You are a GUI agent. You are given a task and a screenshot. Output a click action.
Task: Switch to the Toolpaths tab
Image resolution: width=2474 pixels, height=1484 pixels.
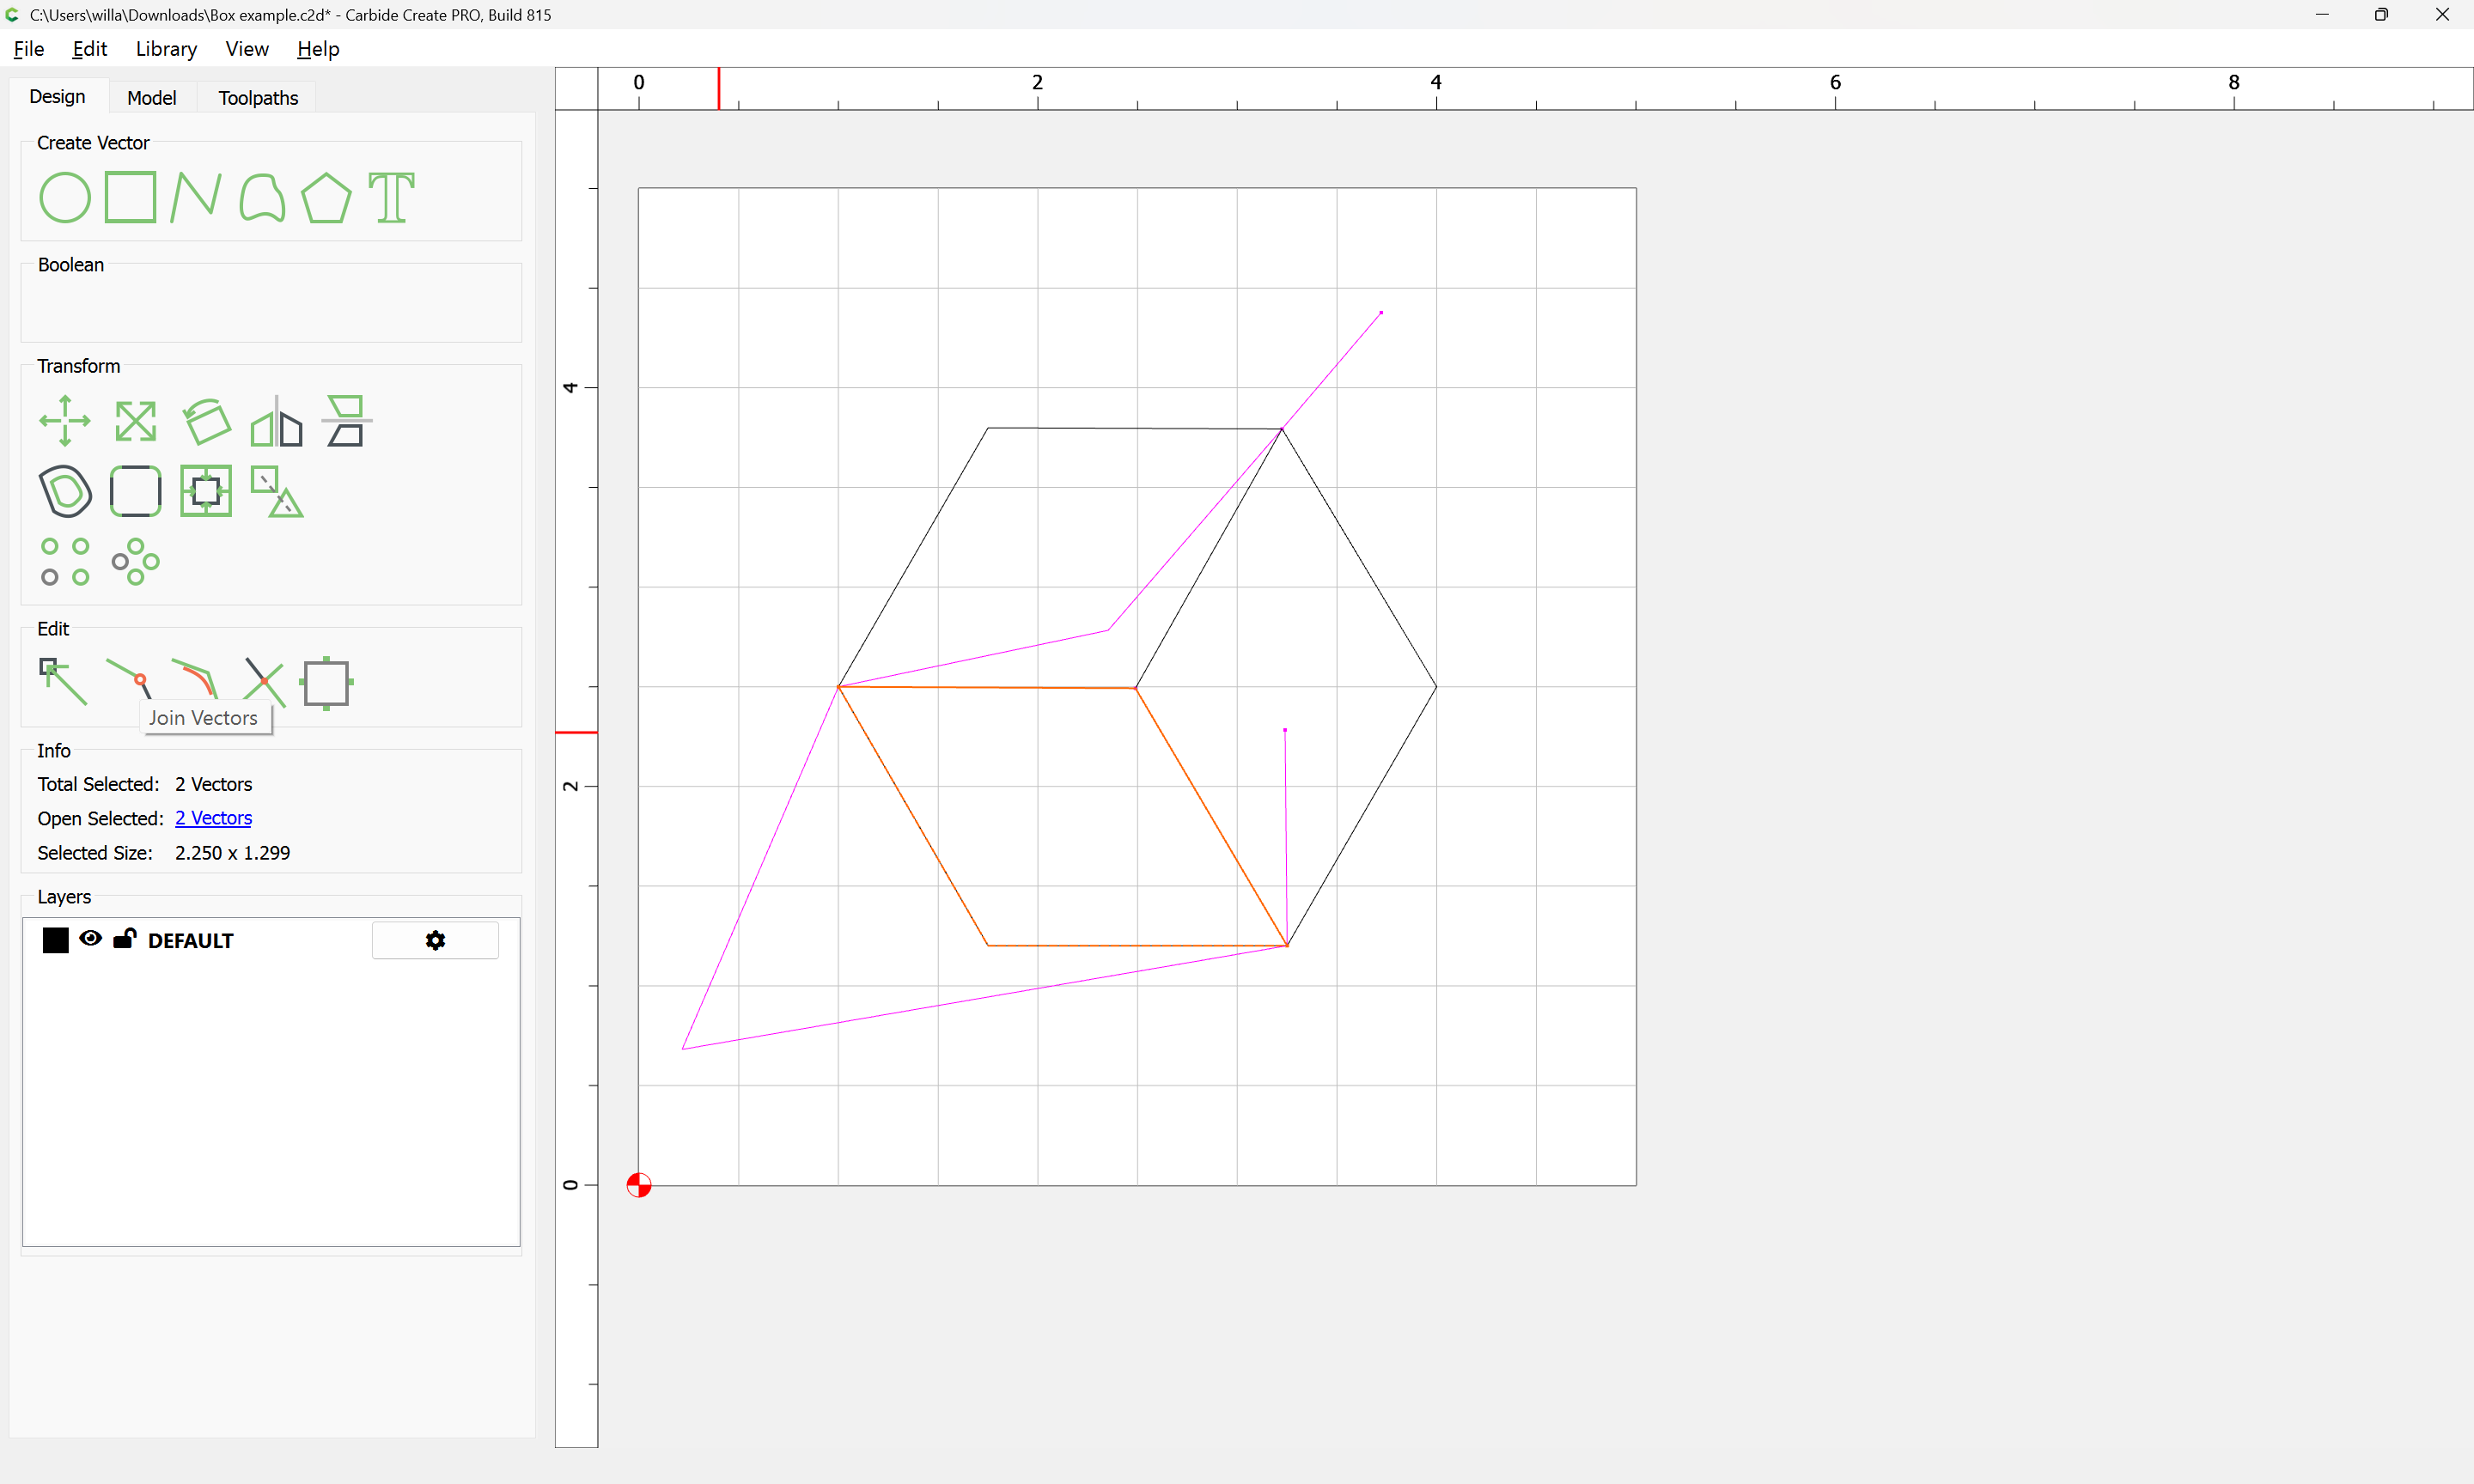click(x=258, y=98)
